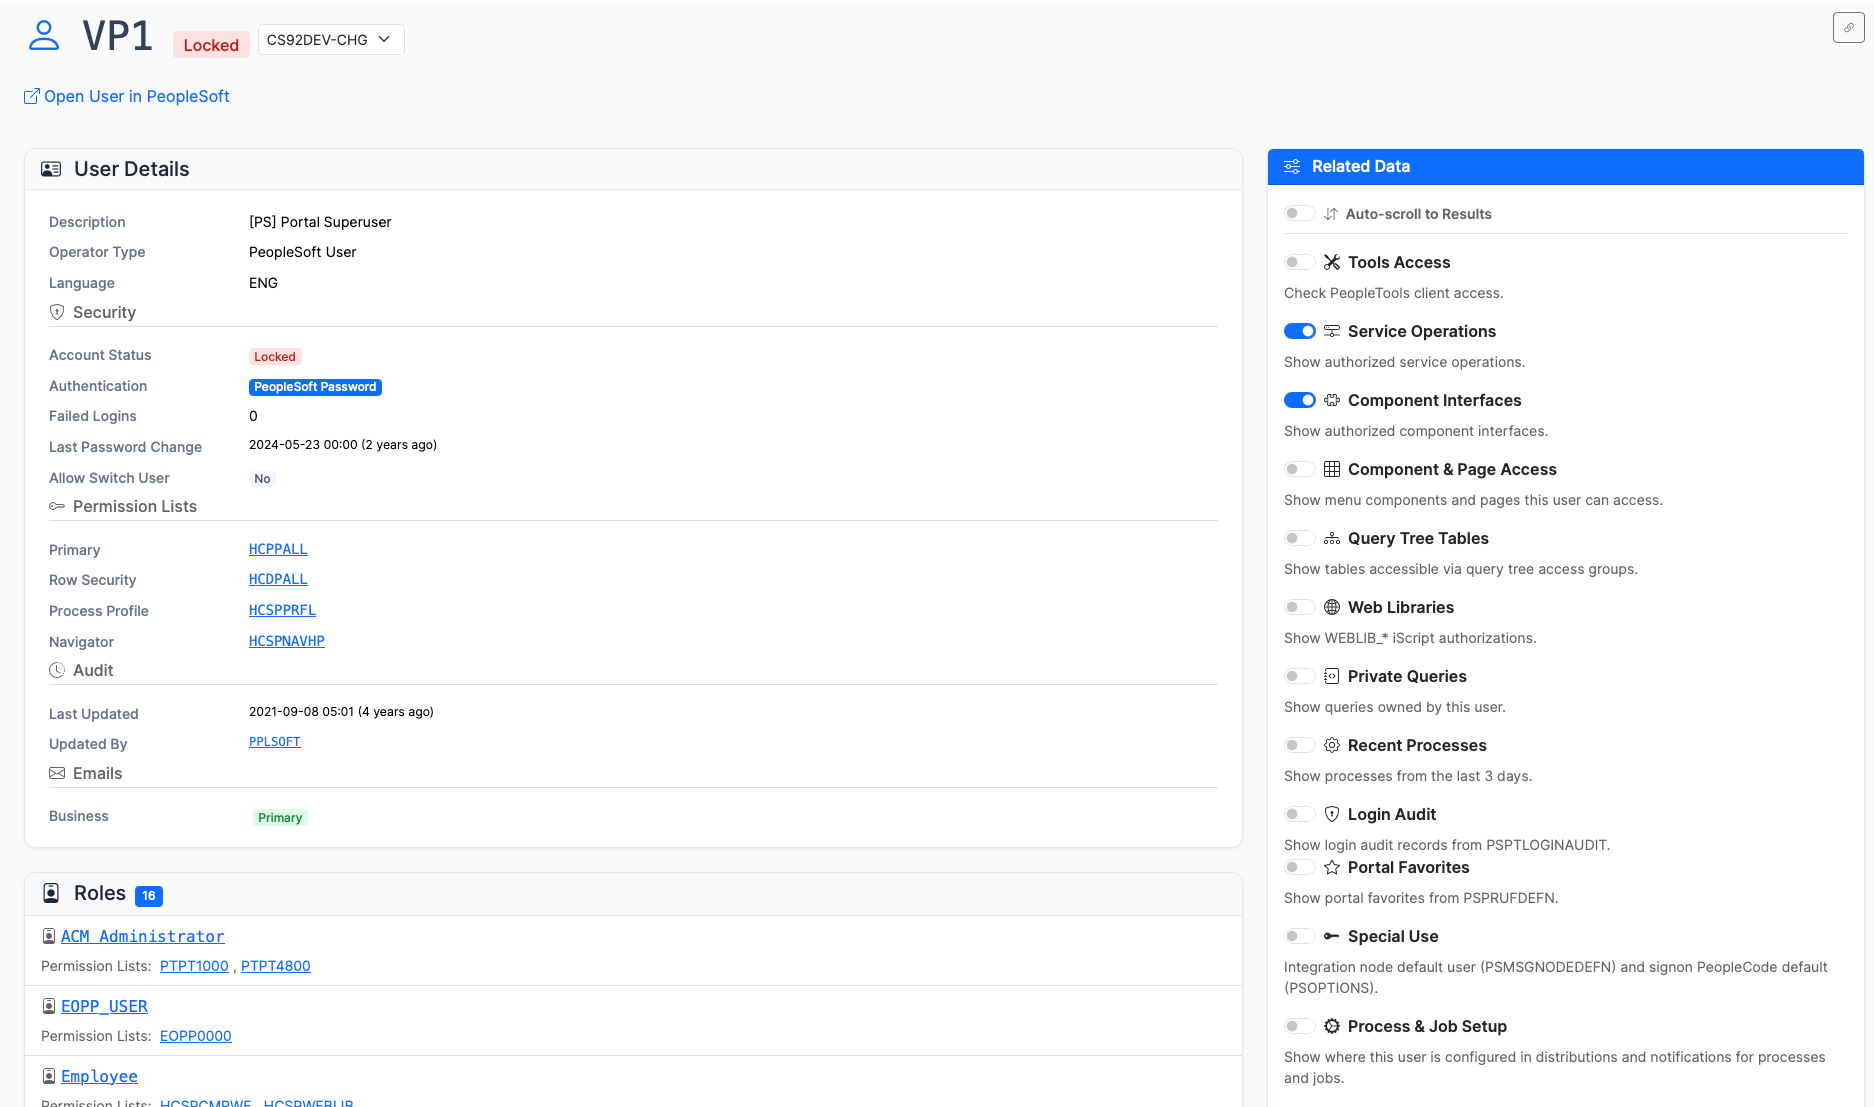Click the Service Operations icon
The height and width of the screenshot is (1107, 1874).
tap(1332, 331)
